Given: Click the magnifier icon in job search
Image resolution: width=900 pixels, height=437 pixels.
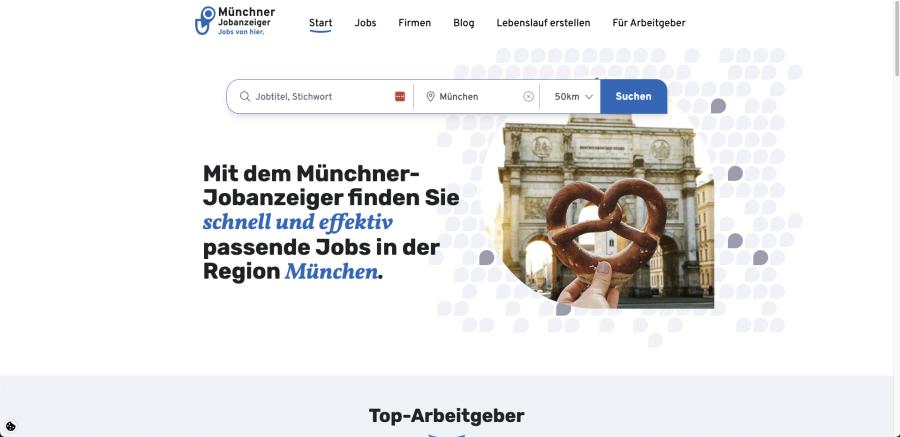Looking at the screenshot, I should coord(245,96).
